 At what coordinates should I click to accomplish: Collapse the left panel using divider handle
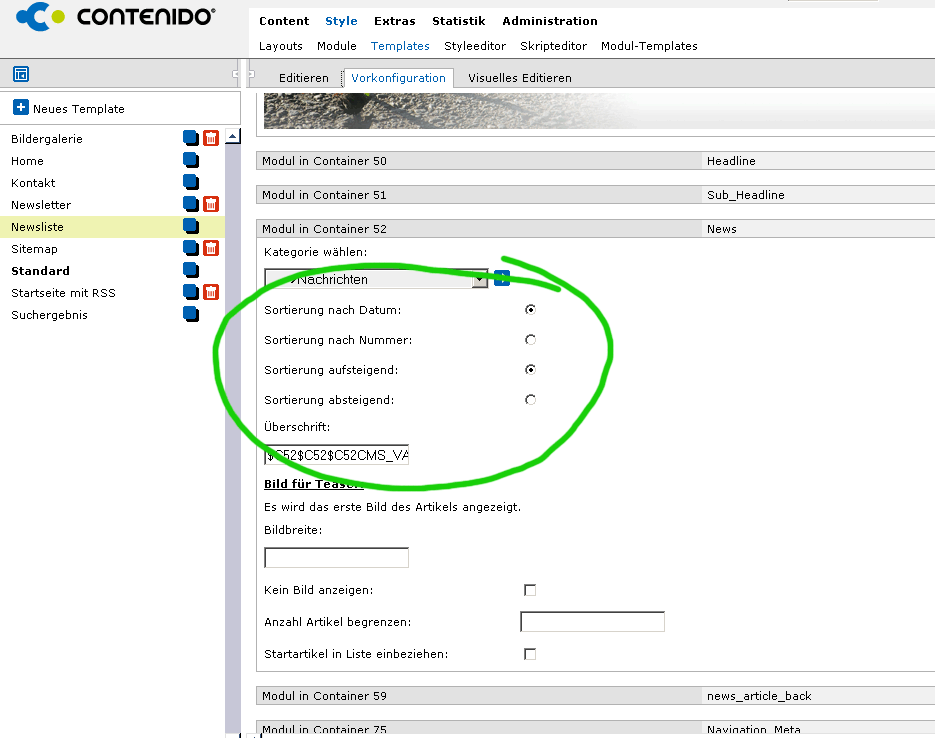(237, 75)
